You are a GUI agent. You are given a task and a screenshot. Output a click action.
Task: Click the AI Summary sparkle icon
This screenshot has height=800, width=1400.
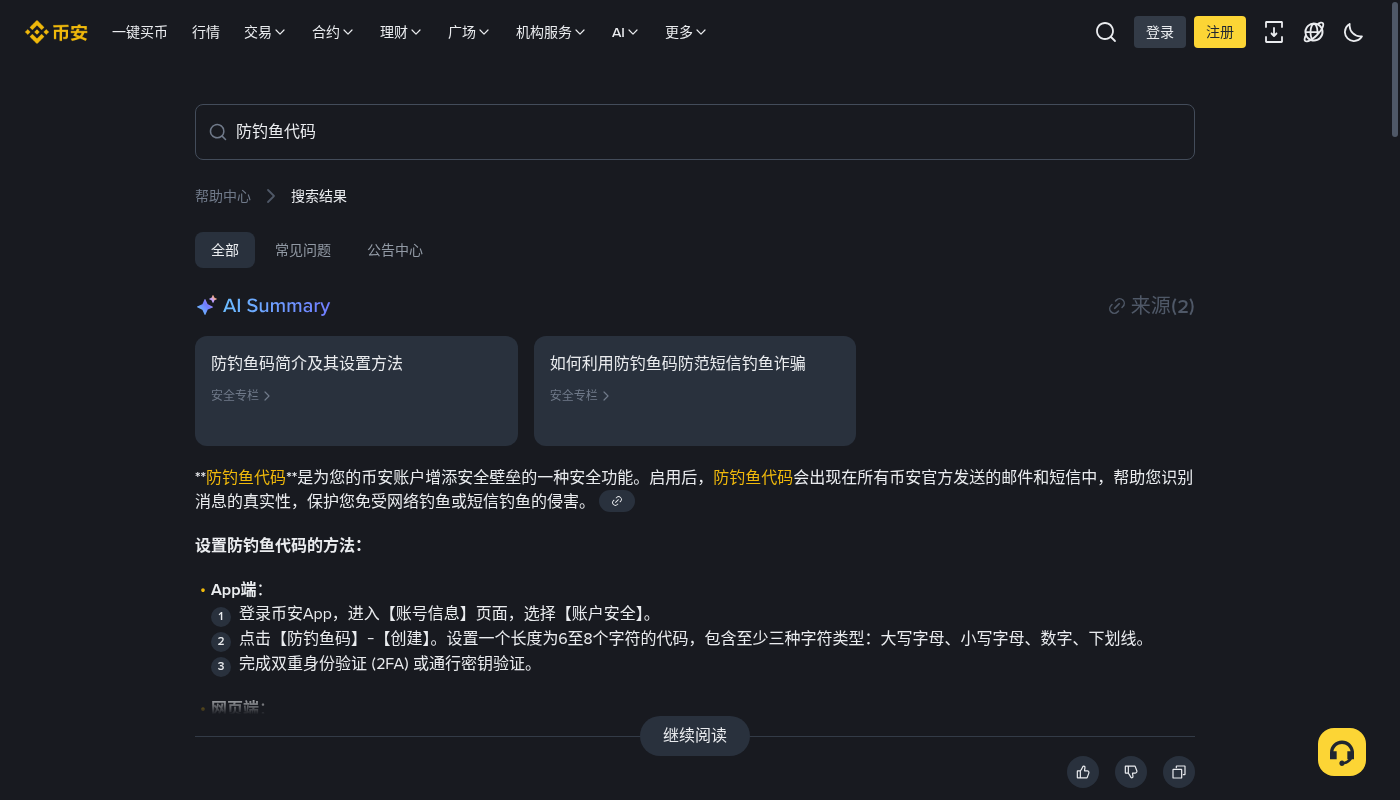206,306
